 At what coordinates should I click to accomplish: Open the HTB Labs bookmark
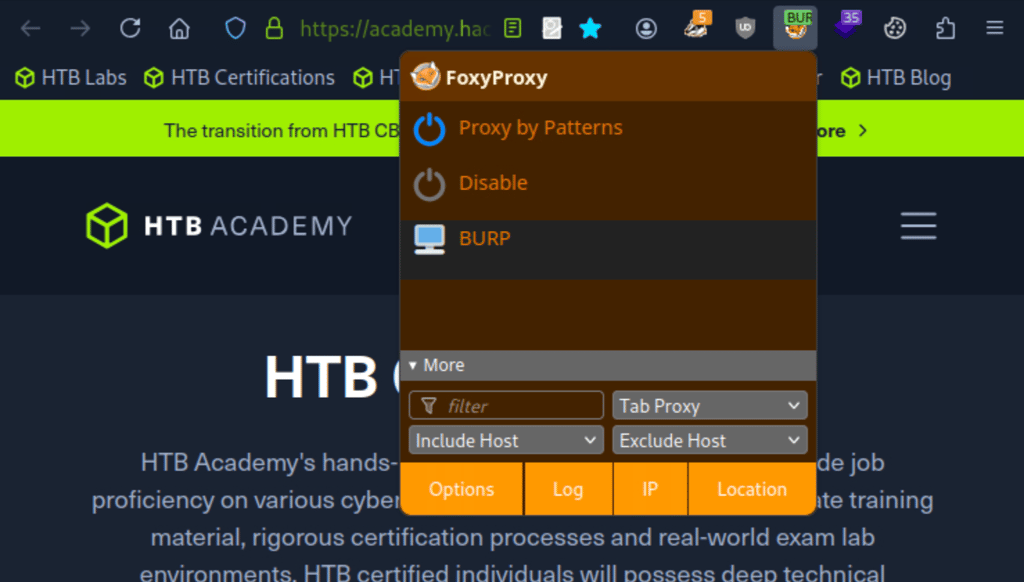(71, 78)
